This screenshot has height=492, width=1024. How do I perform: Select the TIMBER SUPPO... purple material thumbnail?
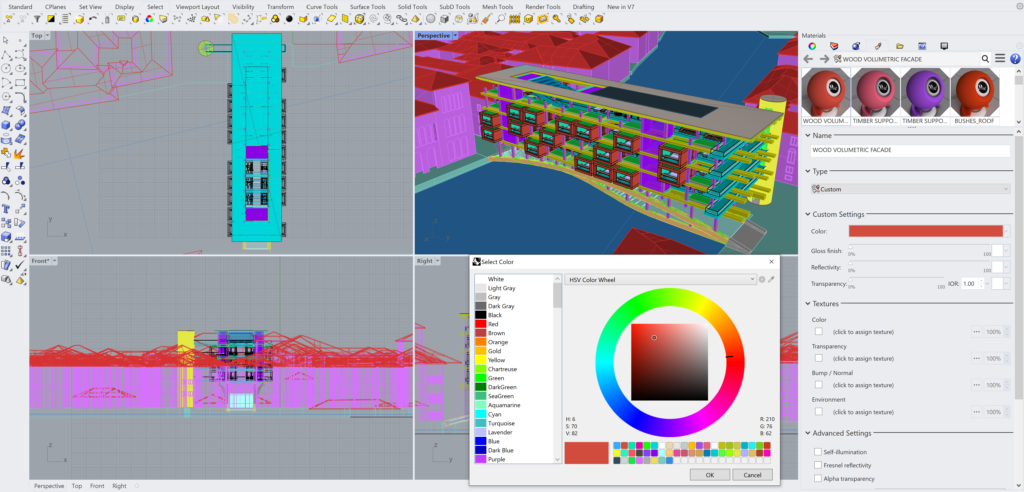925,96
